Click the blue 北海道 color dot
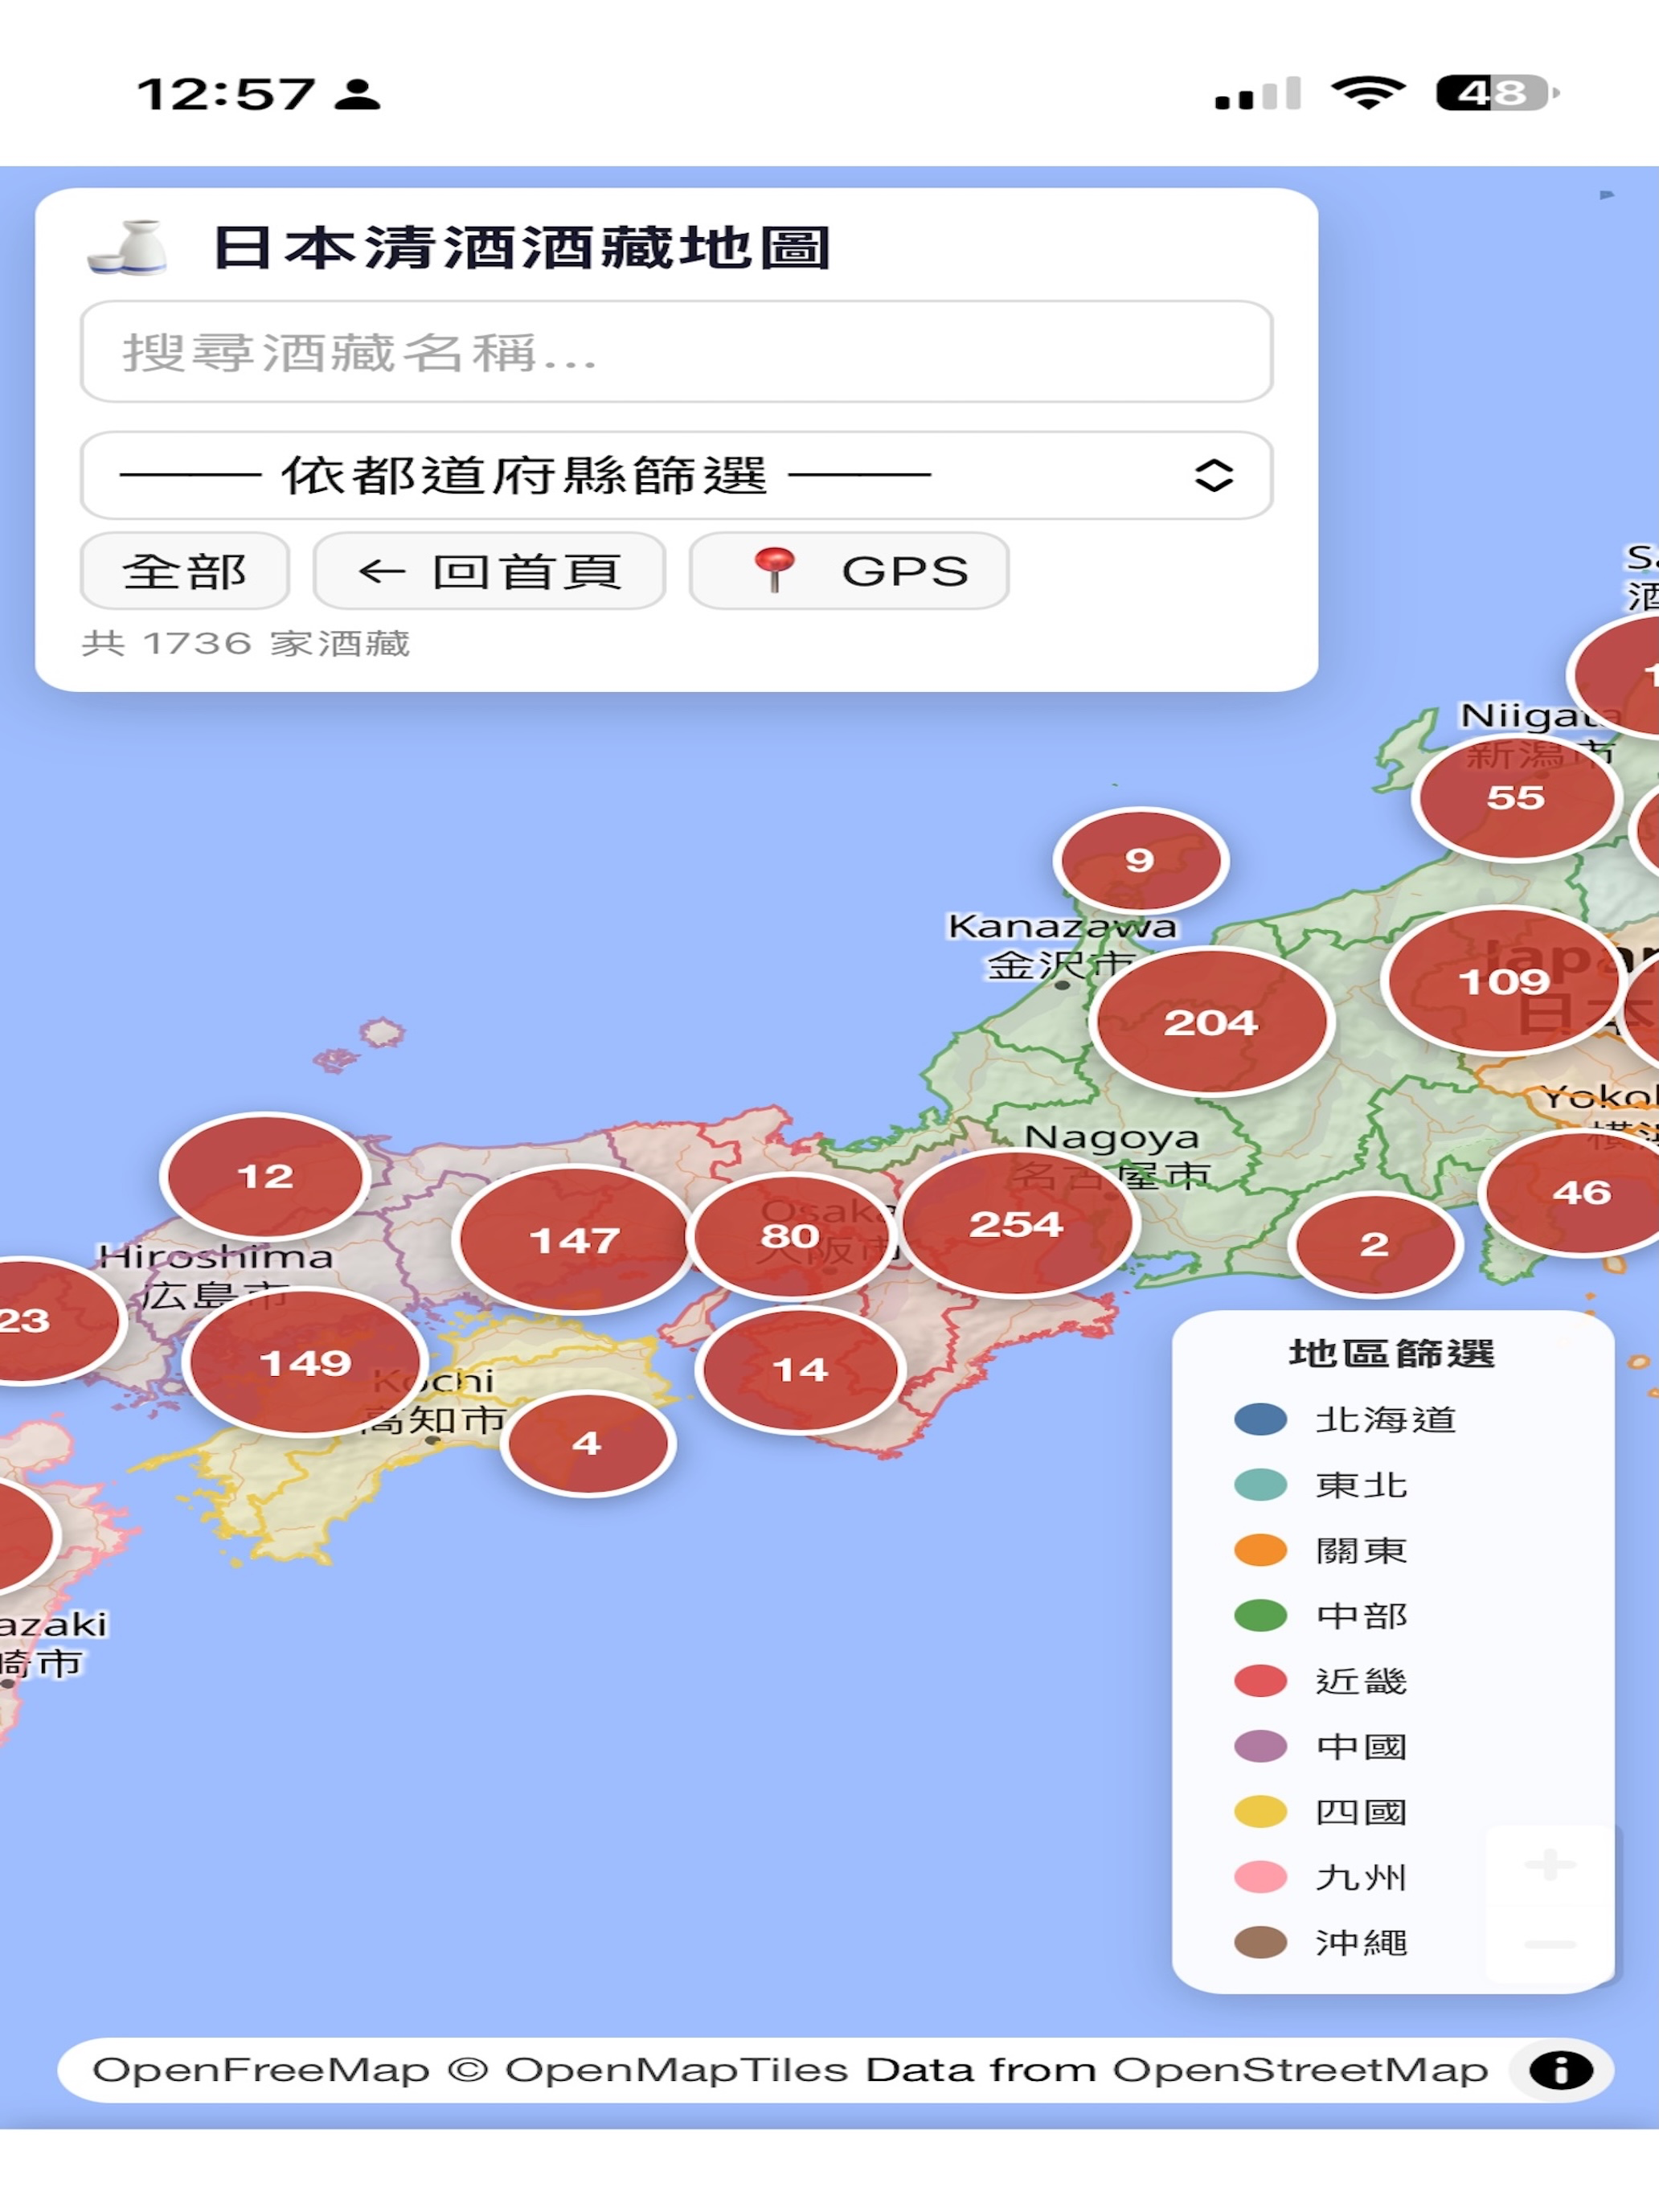The image size is (1659, 2212). pyautogui.click(x=1261, y=1419)
